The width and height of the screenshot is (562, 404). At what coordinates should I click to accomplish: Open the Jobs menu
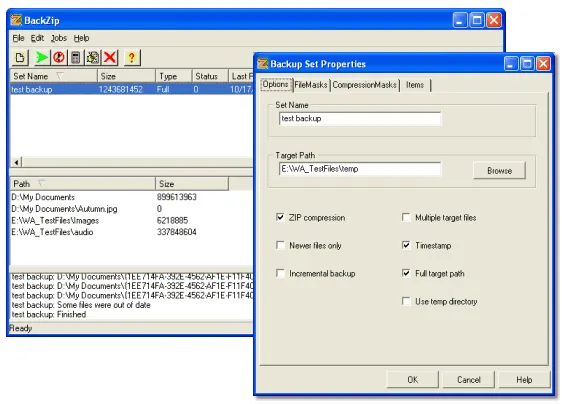pos(58,38)
